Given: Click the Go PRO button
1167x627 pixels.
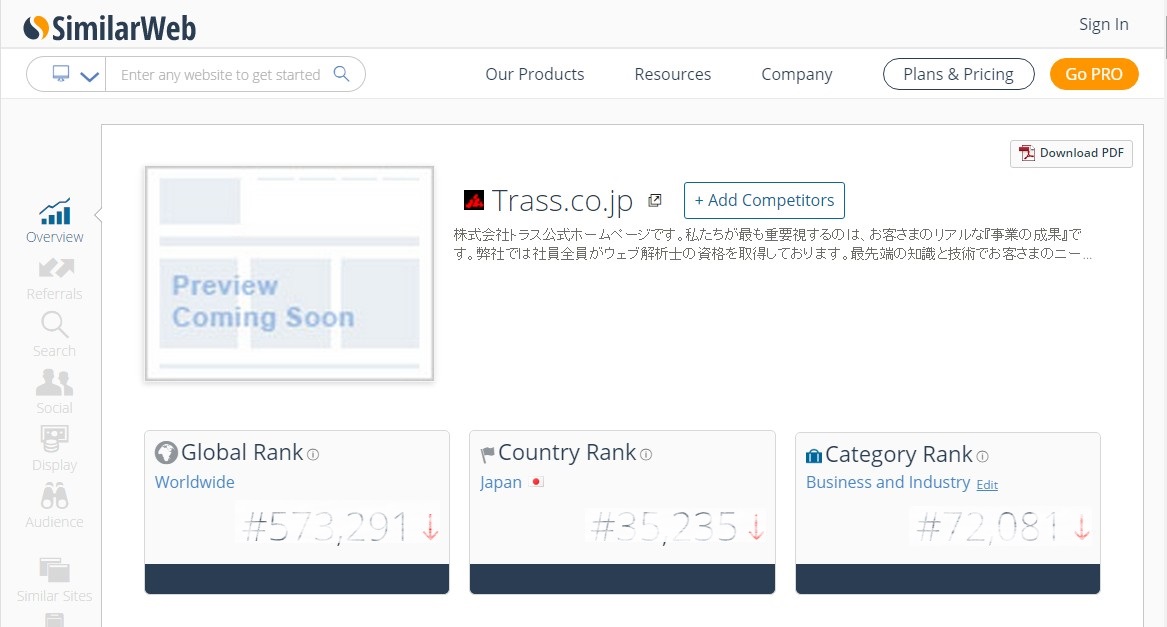Looking at the screenshot, I should coord(1094,74).
